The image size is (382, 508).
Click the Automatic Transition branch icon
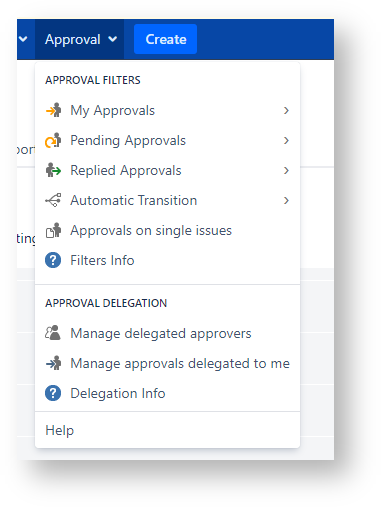(x=53, y=200)
